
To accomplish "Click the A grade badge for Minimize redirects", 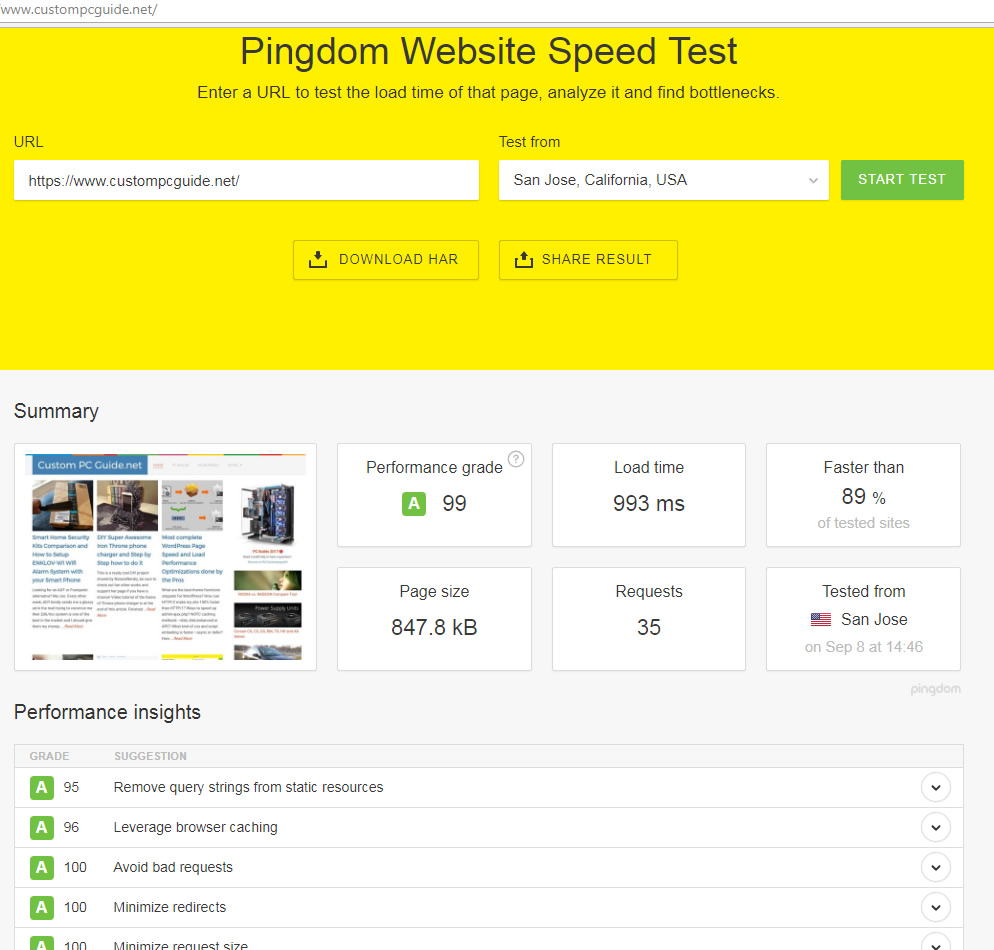I will pyautogui.click(x=41, y=908).
